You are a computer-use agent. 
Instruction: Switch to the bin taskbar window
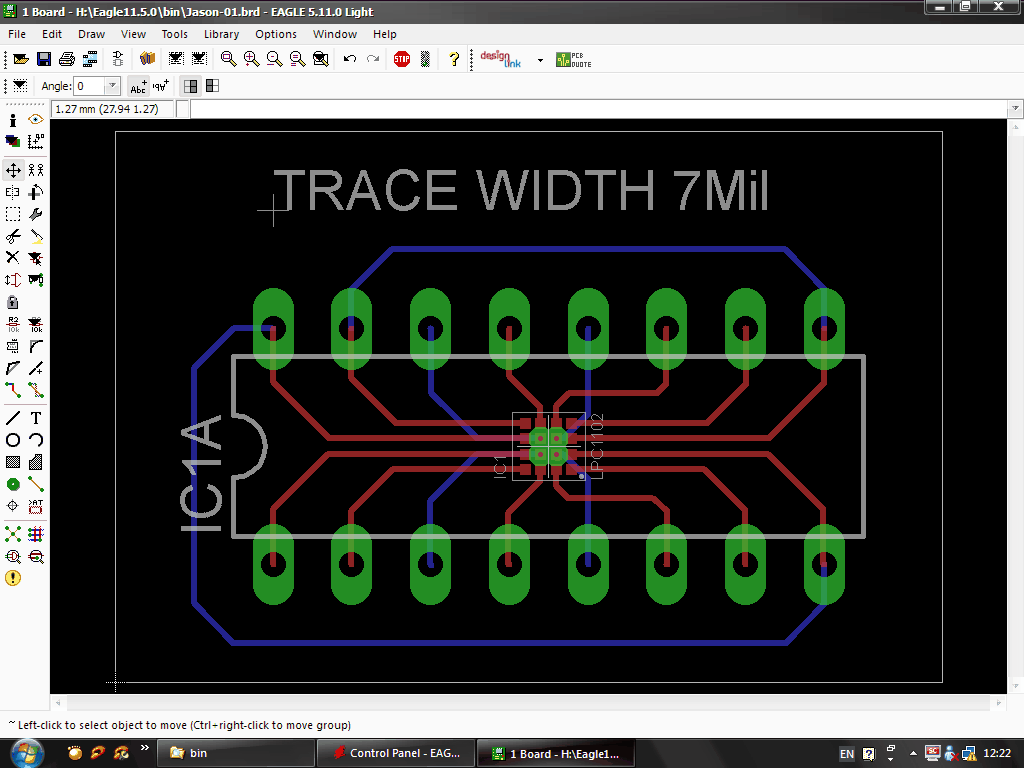tap(236, 753)
